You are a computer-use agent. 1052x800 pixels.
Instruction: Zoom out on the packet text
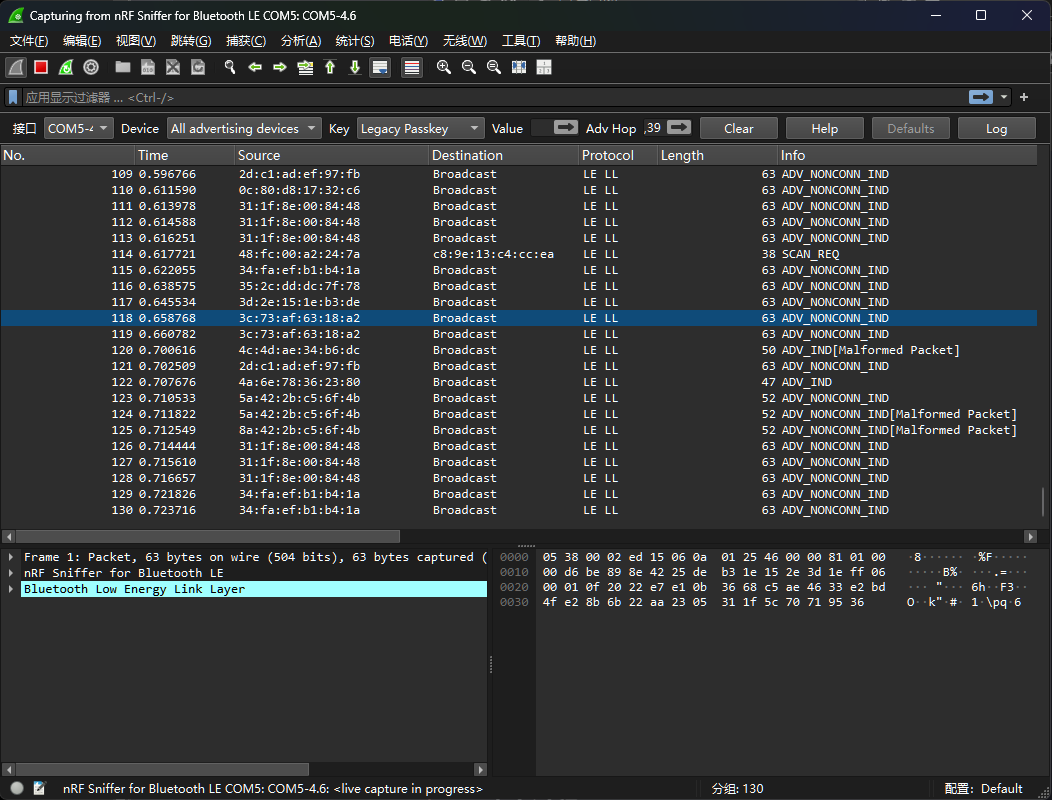pos(469,67)
